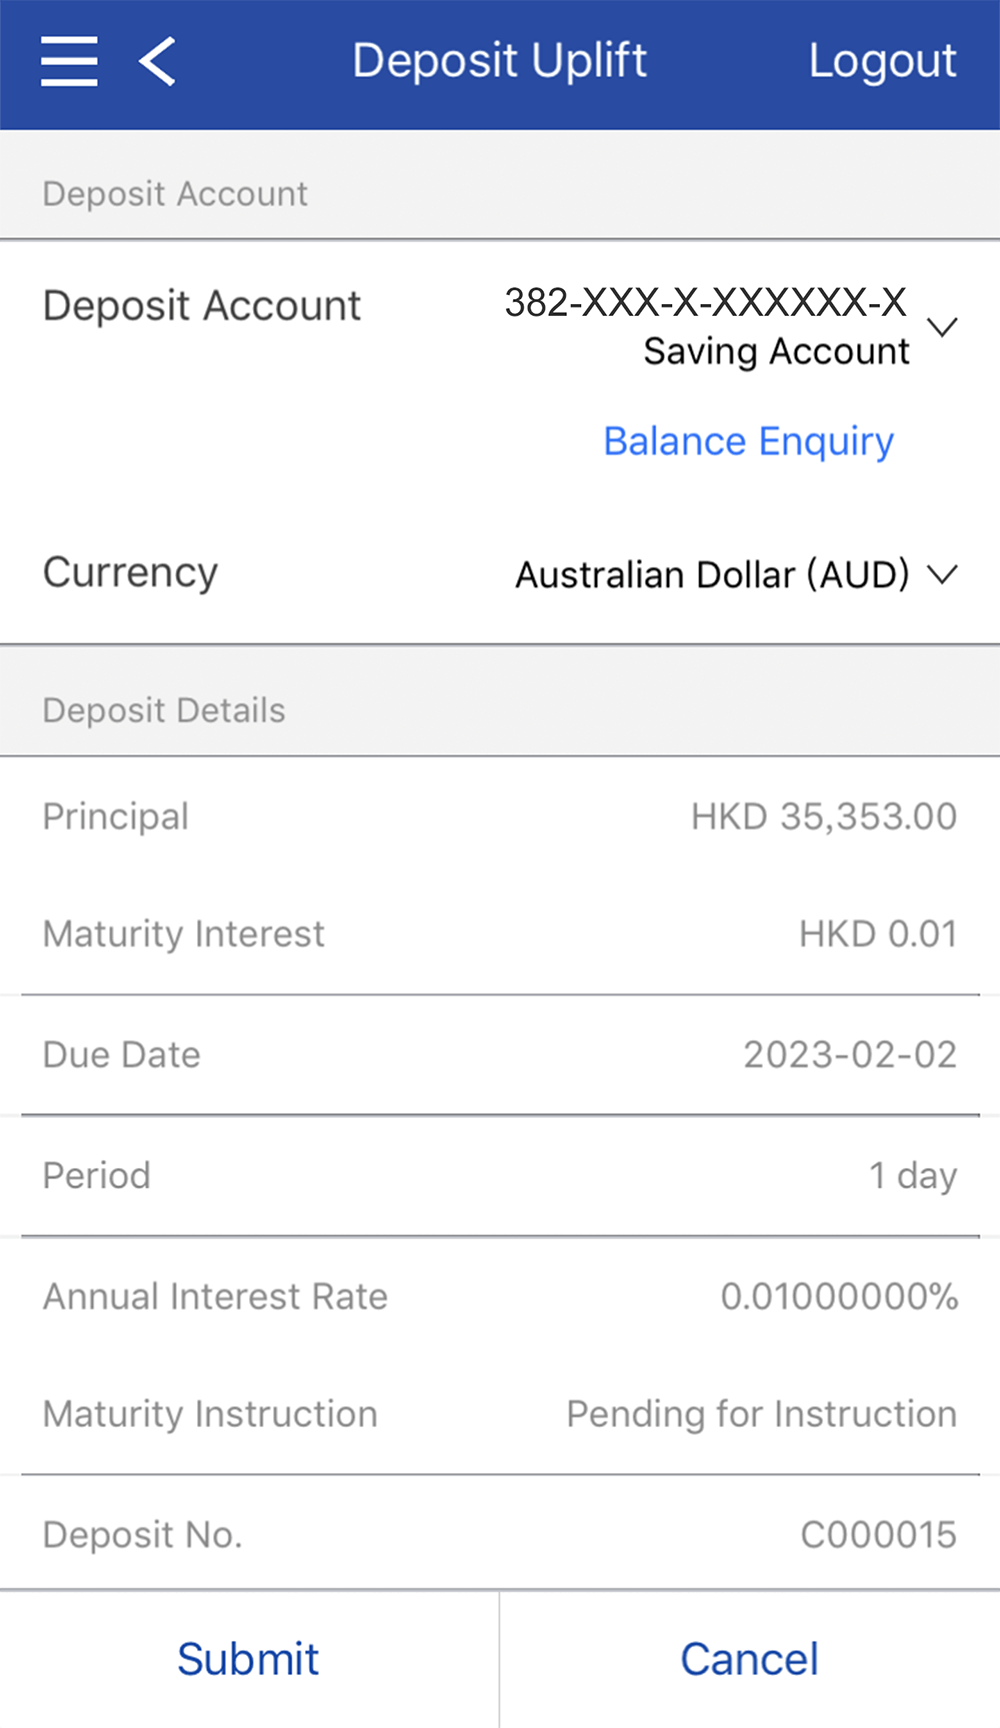Screen dimensions: 1000x1728
Task: Open the hamburger menu icon
Action: pos(69,61)
